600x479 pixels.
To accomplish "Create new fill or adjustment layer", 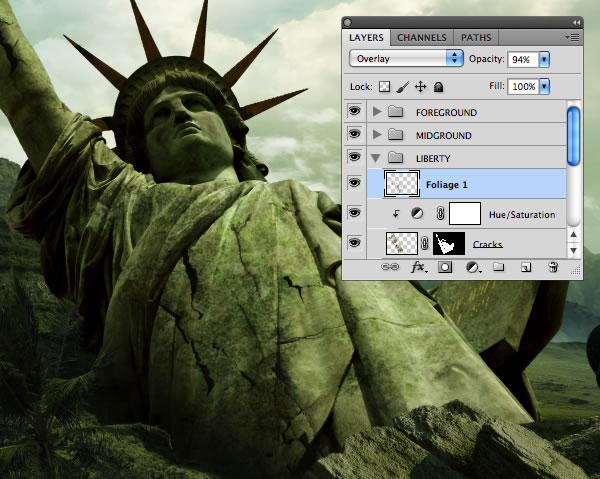I will click(x=473, y=267).
